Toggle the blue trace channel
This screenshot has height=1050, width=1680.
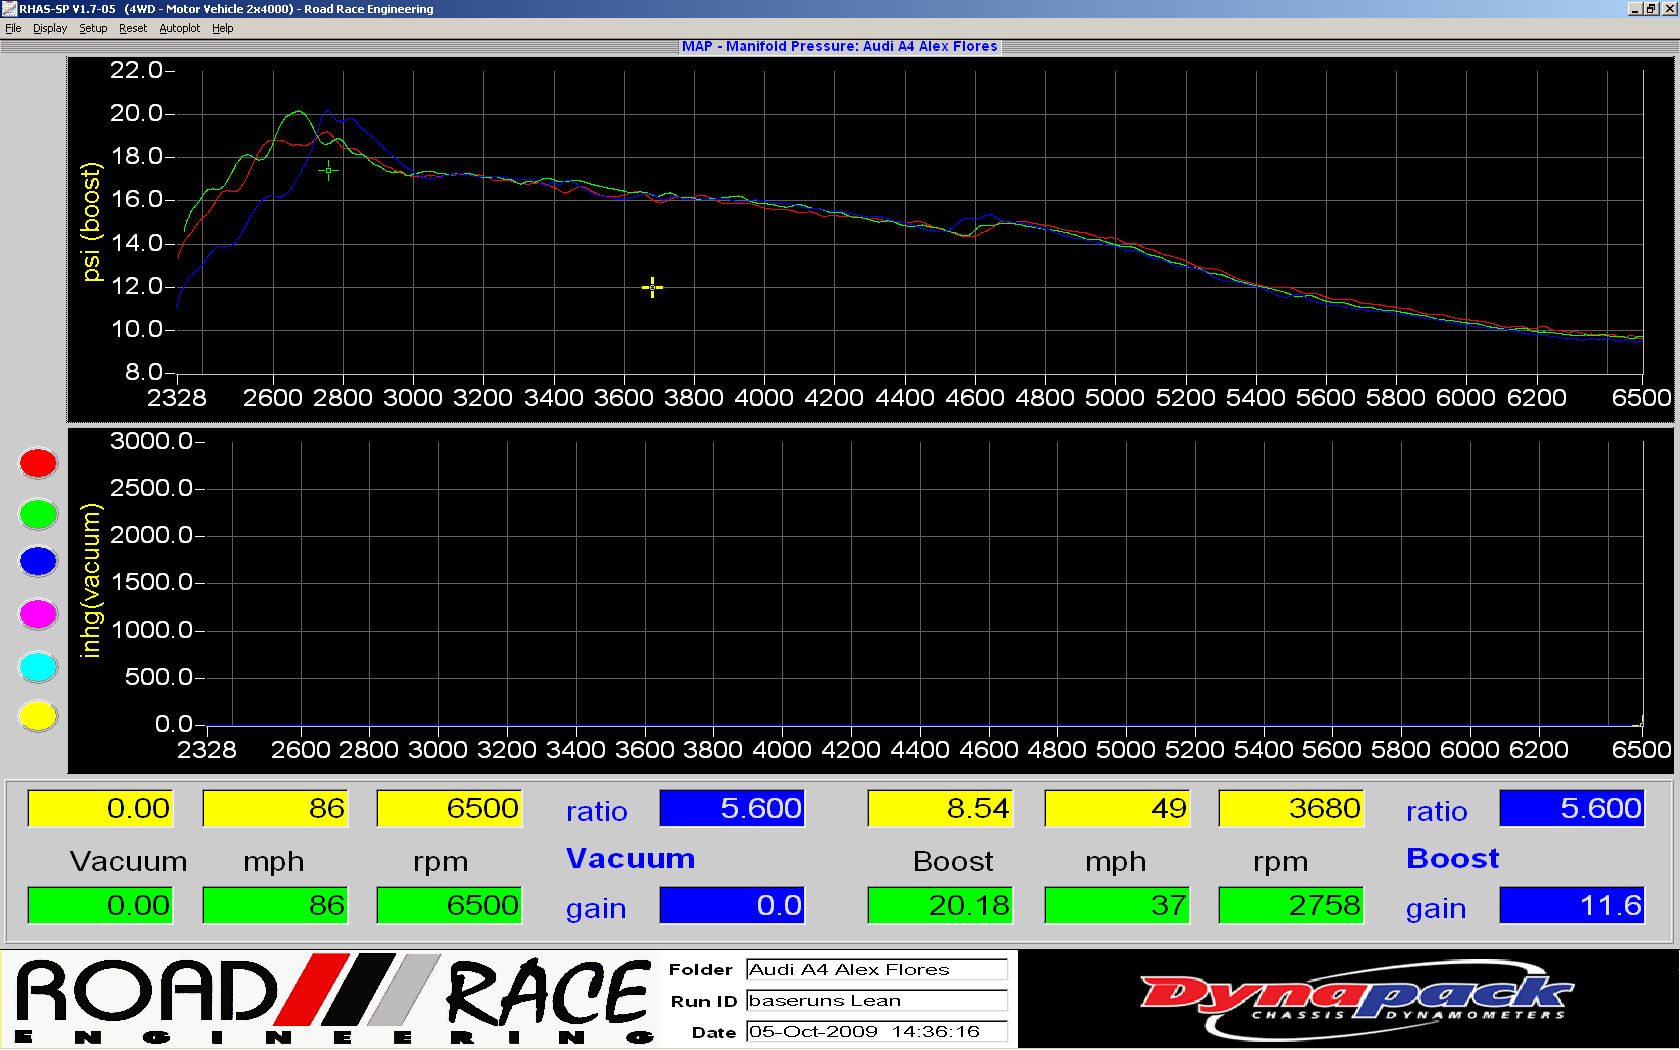click(x=38, y=563)
